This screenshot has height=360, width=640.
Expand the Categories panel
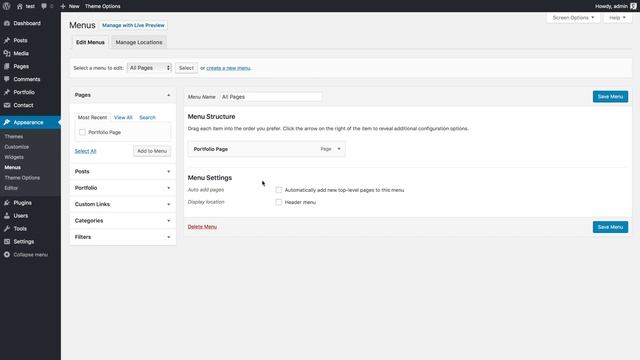point(123,220)
